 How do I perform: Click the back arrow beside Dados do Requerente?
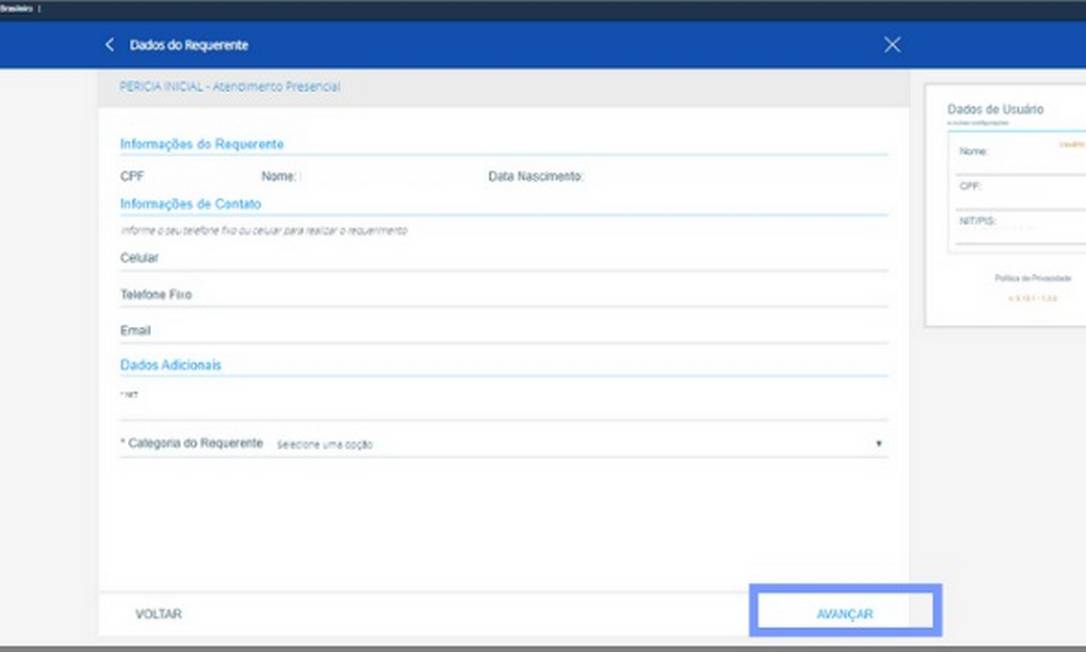tap(110, 45)
